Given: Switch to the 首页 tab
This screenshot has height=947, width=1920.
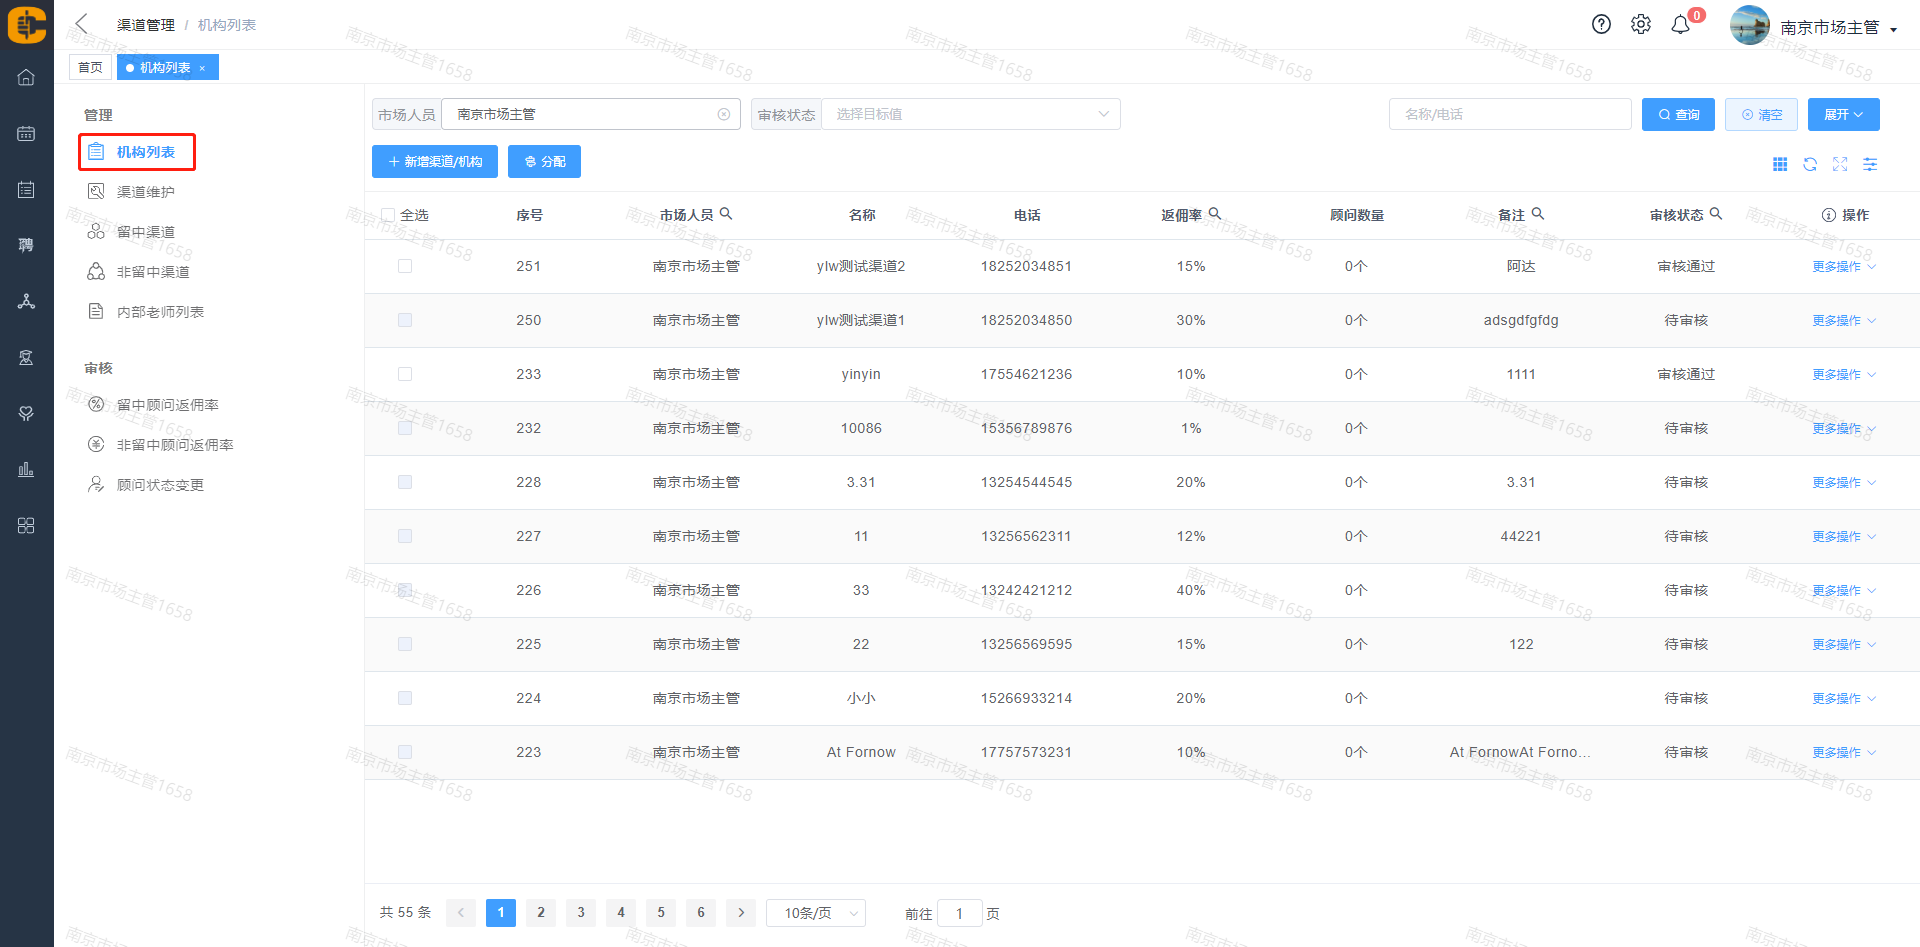Looking at the screenshot, I should (90, 67).
